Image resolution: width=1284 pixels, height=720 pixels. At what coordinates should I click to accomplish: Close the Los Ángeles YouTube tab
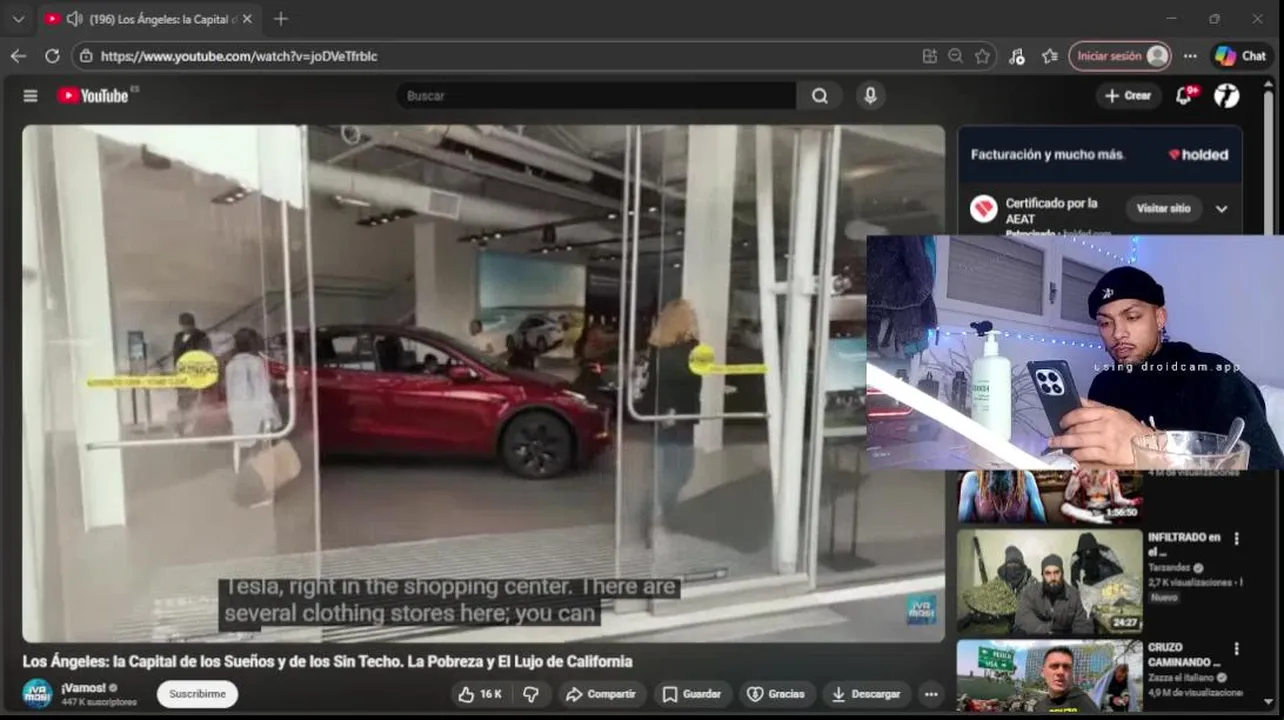247,19
